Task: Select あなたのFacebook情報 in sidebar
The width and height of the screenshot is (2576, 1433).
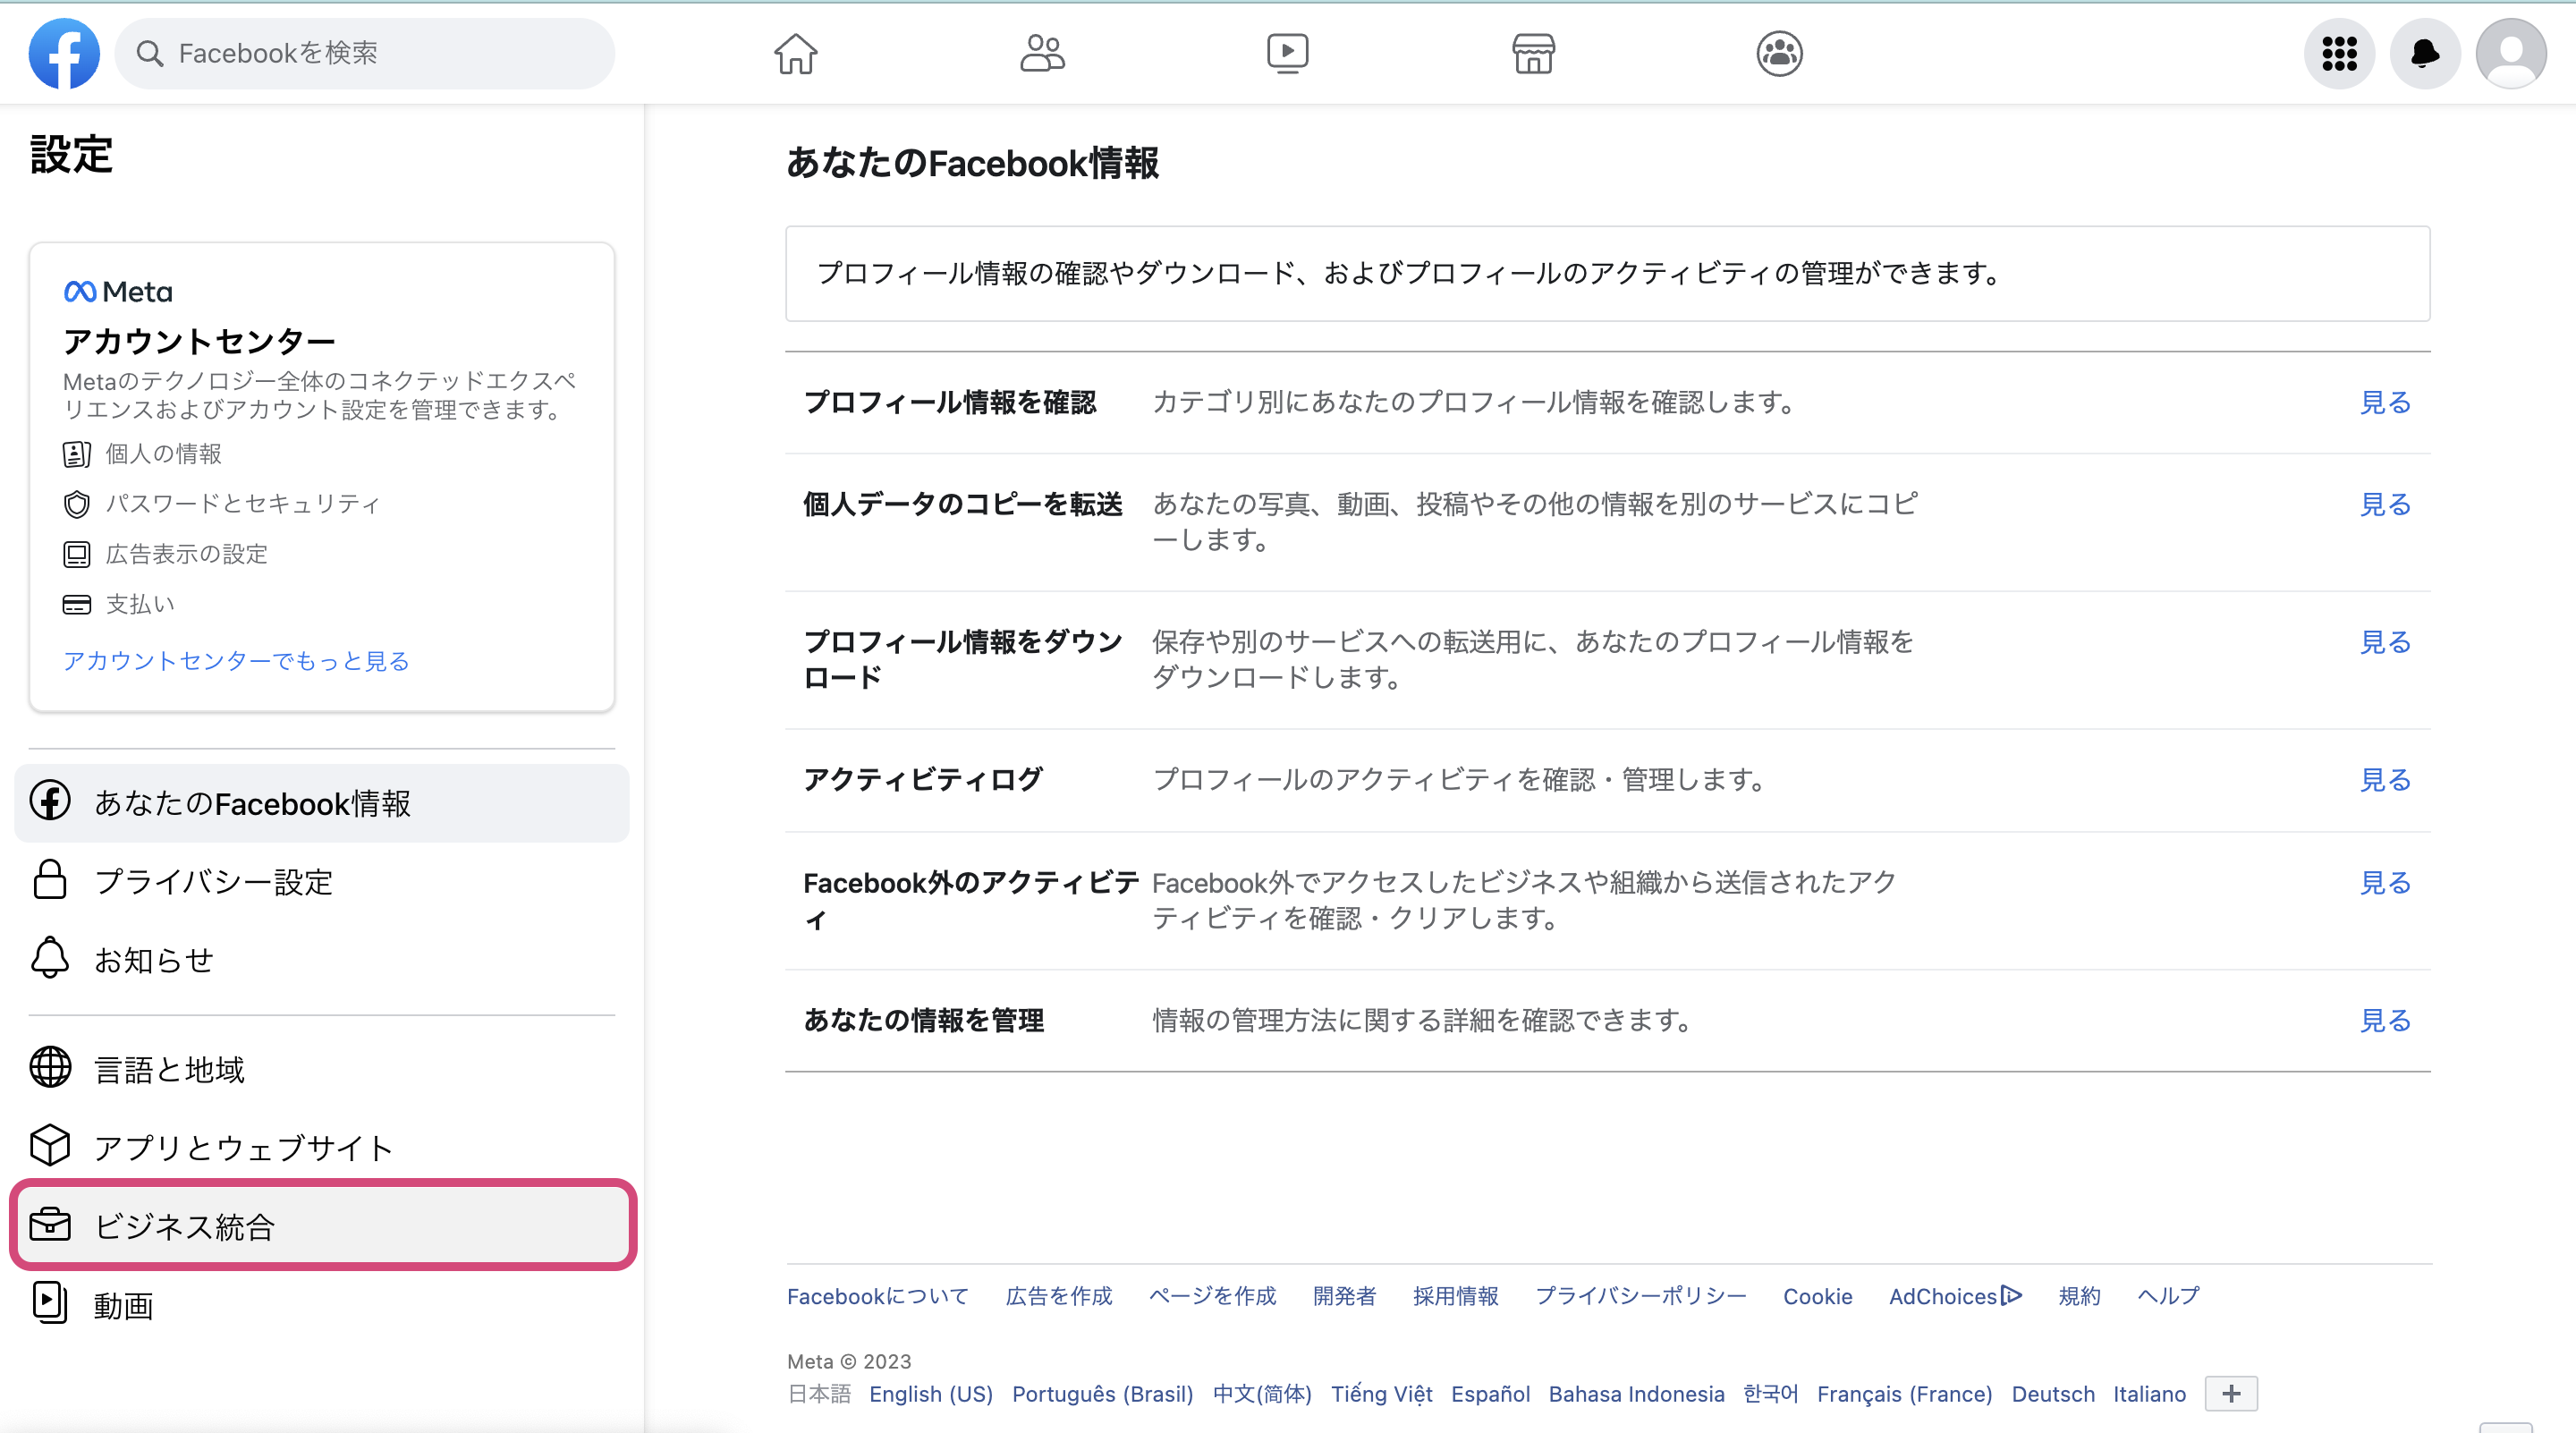Action: [322, 804]
